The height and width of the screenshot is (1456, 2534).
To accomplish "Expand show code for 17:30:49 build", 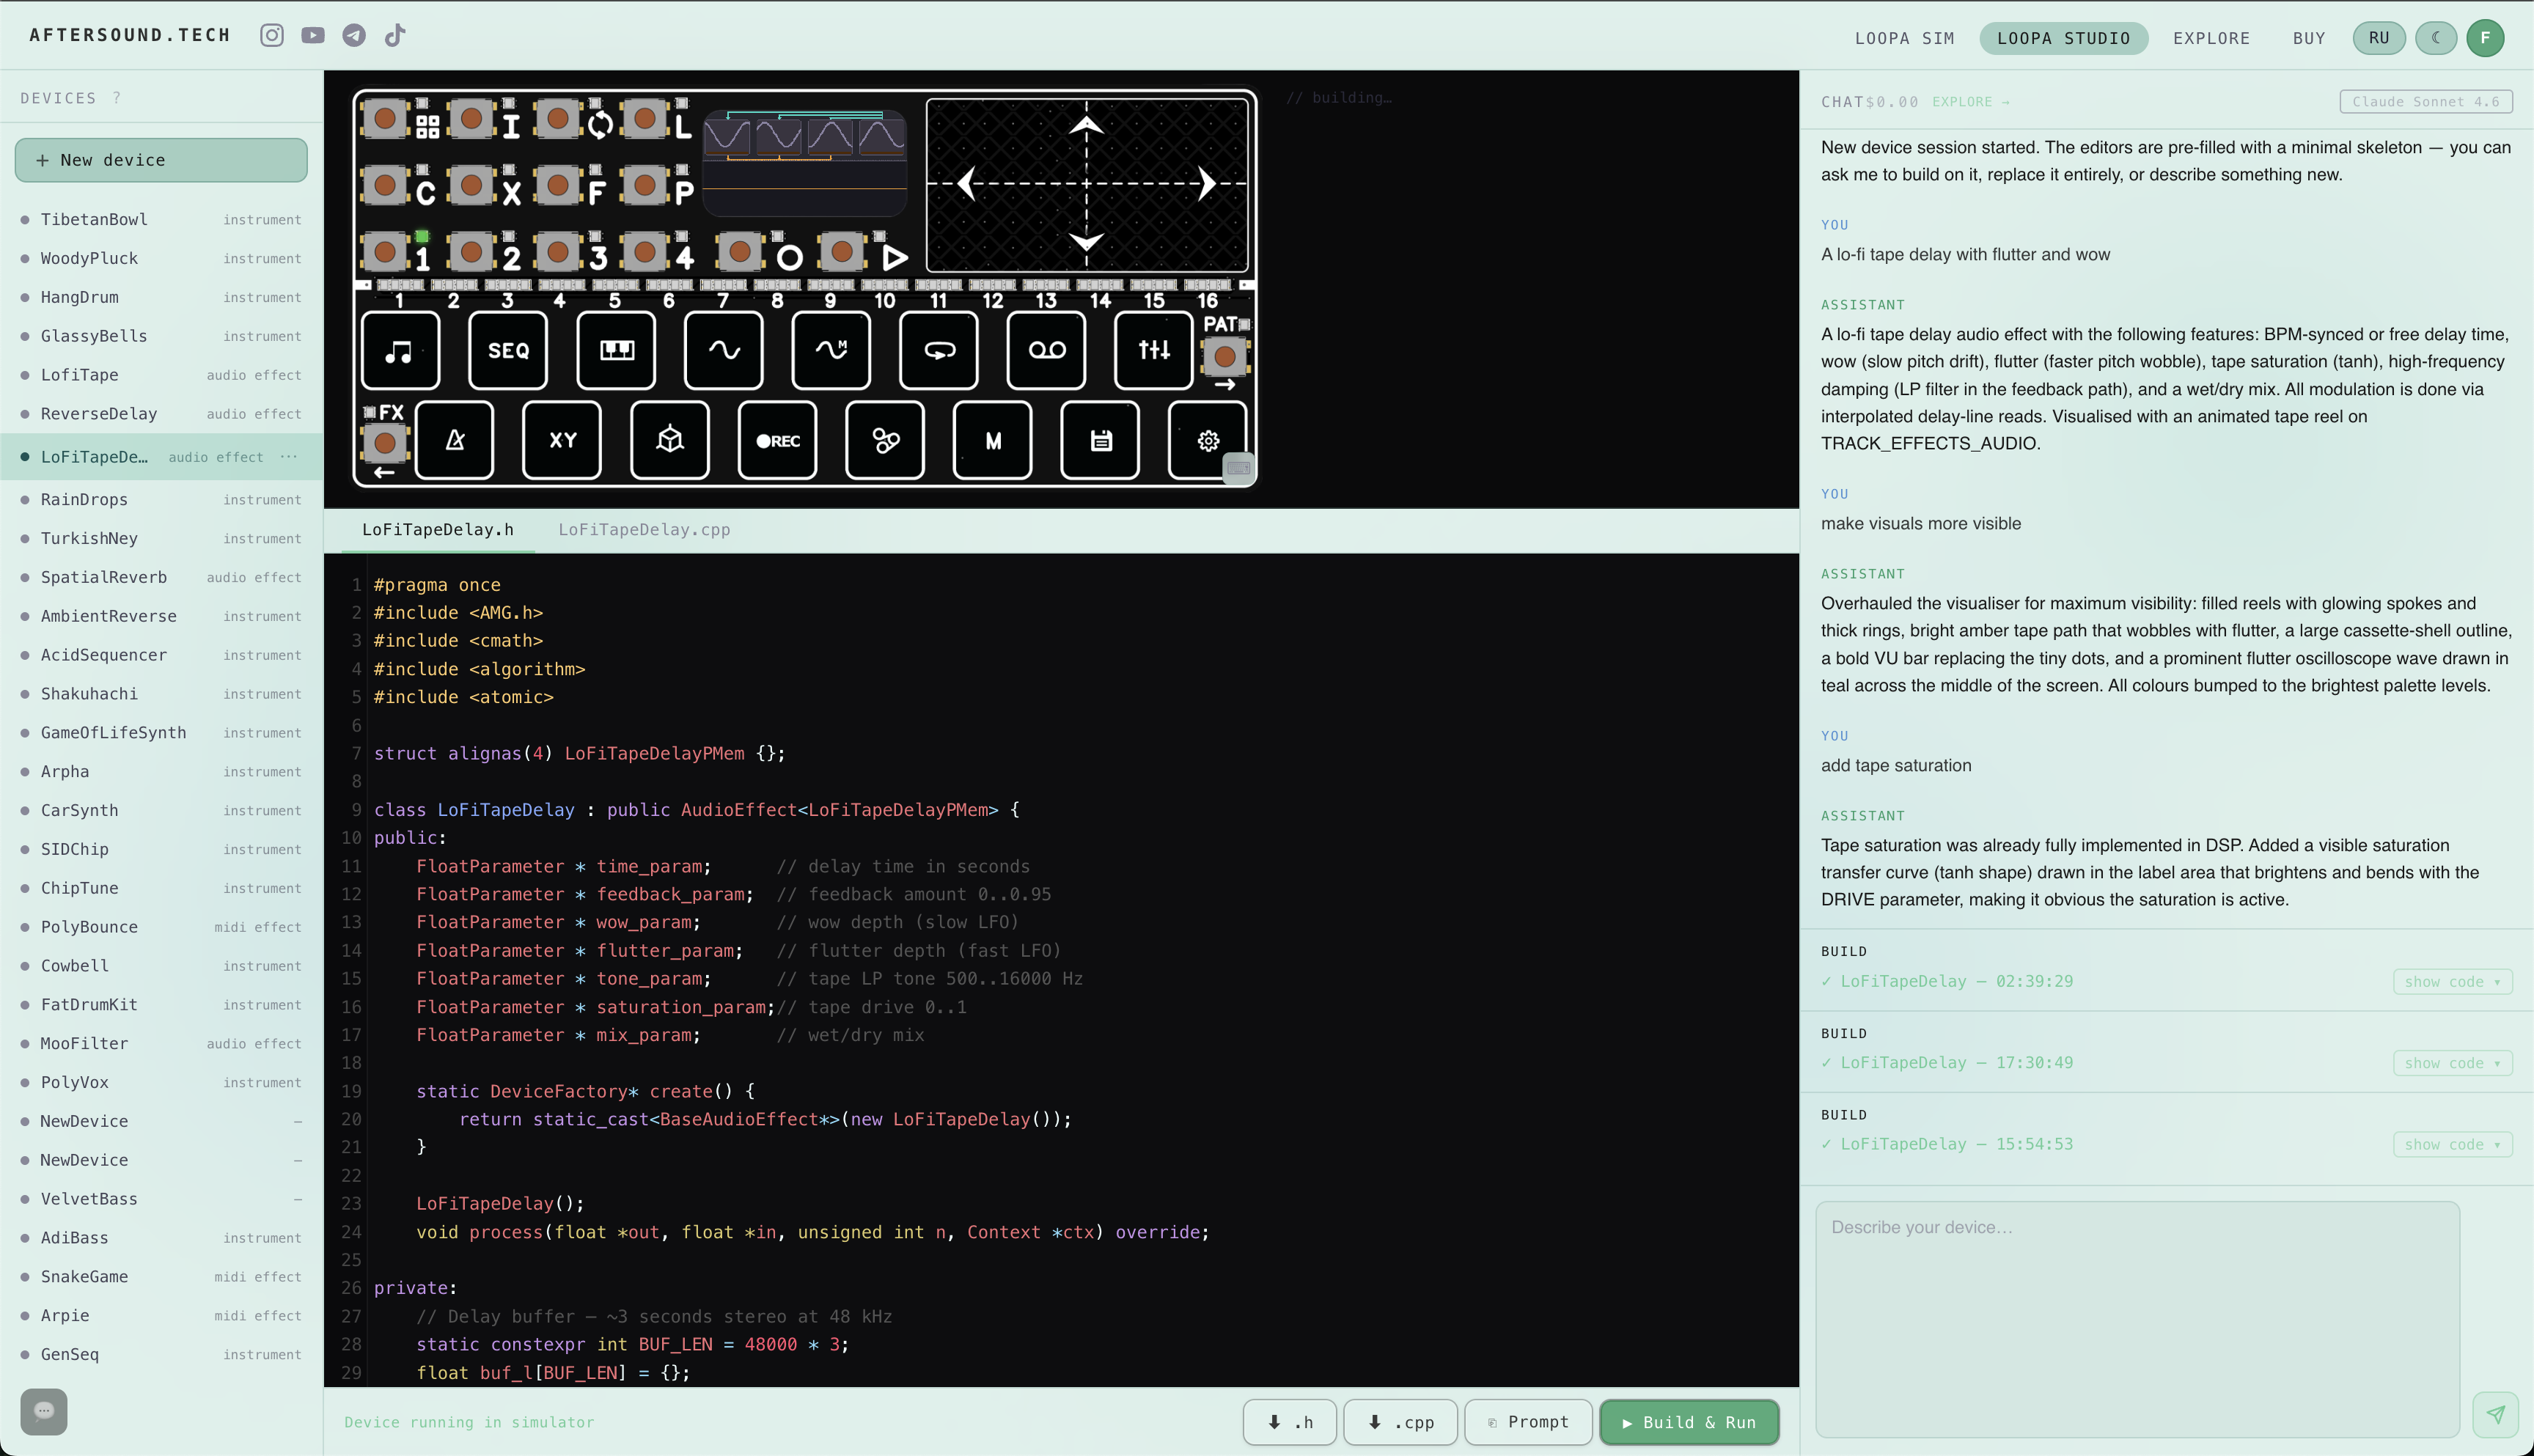I will (2452, 1063).
